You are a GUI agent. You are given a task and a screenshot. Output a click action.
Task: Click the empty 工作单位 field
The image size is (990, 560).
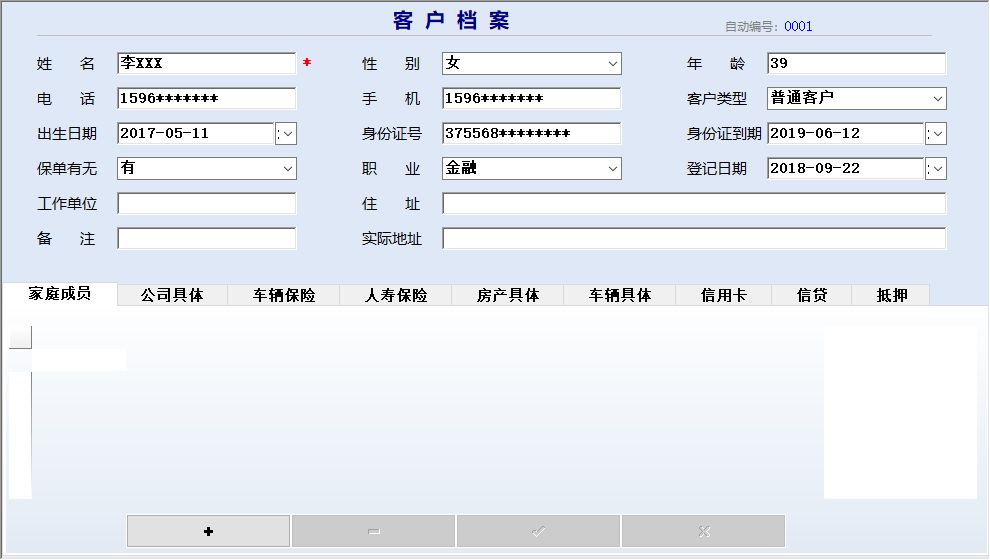206,203
